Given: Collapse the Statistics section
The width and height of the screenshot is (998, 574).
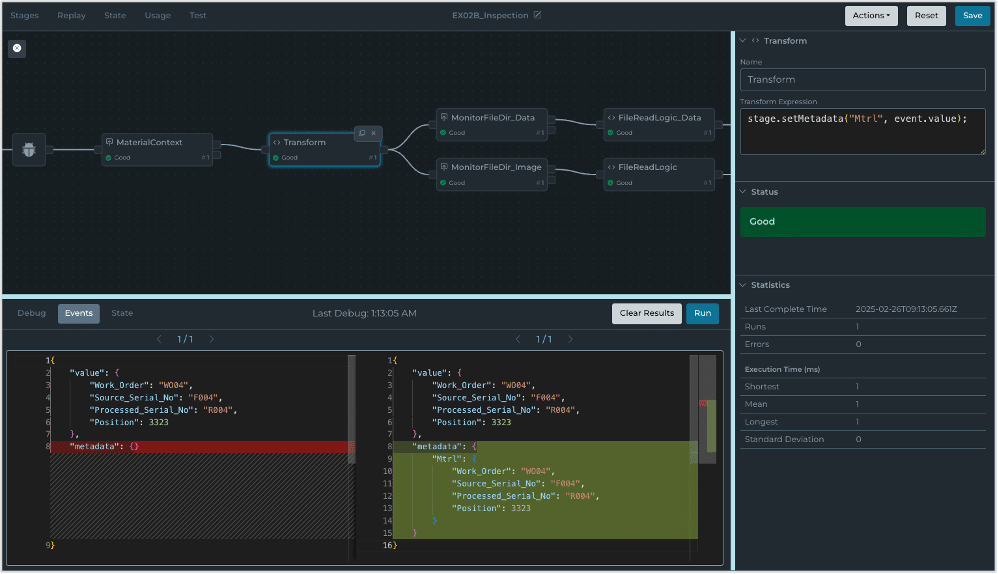Looking at the screenshot, I should point(743,285).
